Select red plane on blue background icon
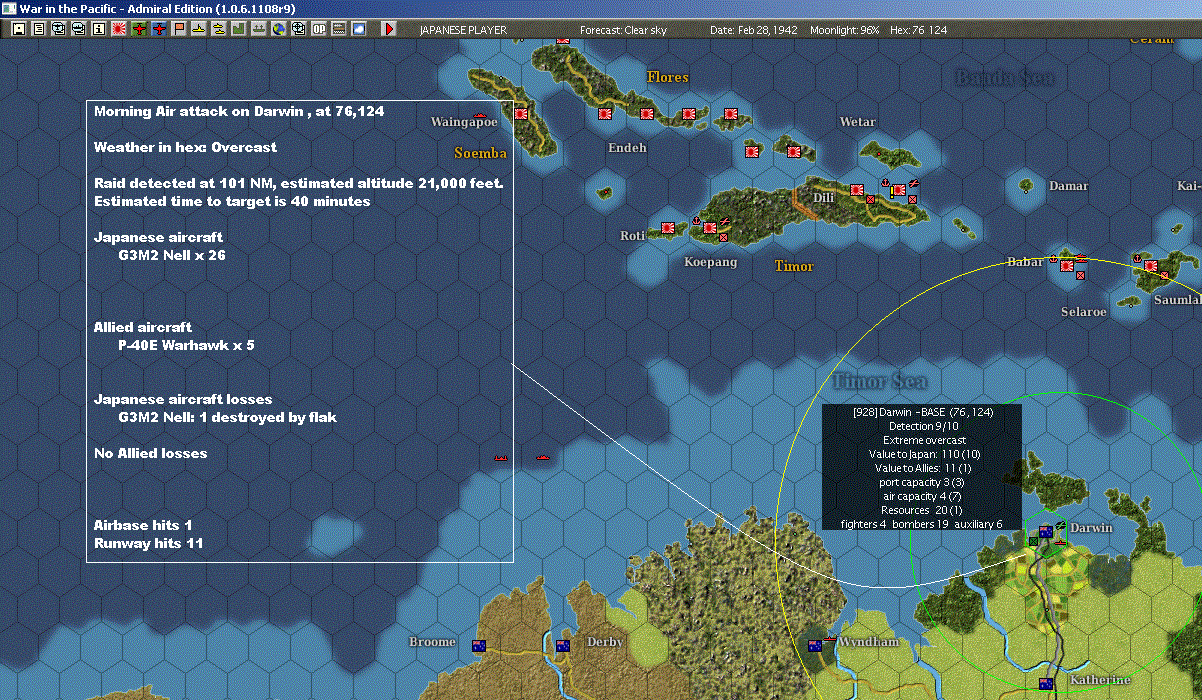1202x700 pixels. pyautogui.click(x=159, y=29)
